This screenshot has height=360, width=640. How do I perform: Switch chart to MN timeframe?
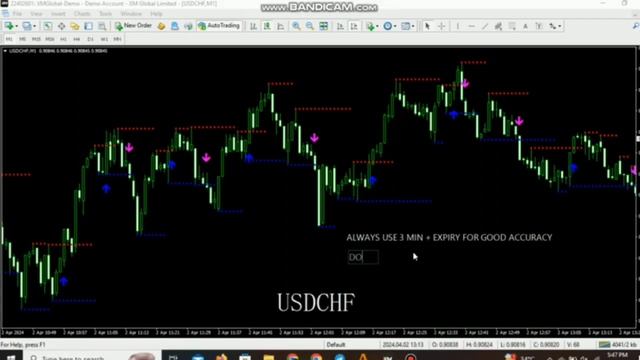click(118, 39)
